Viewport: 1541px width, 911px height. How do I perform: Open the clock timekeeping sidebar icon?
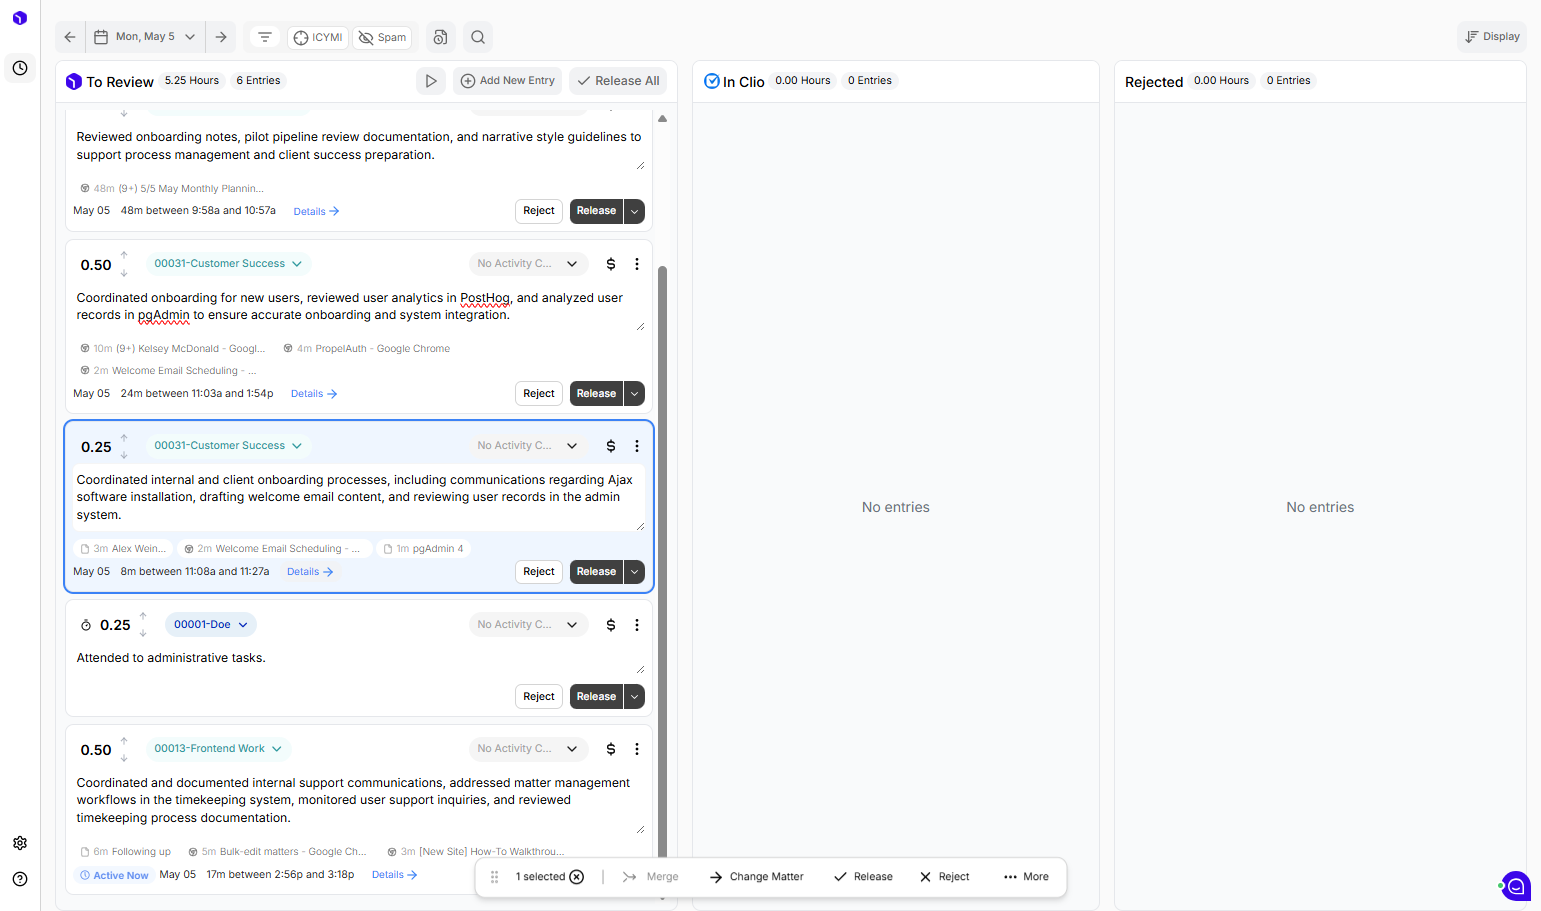pos(20,68)
